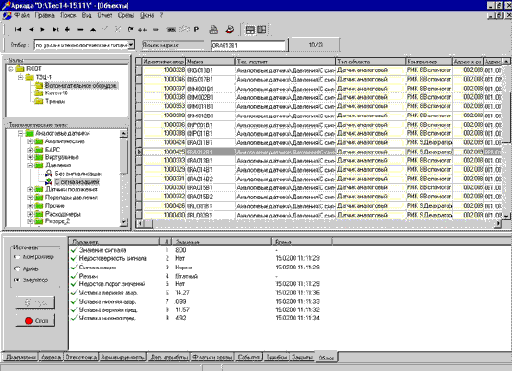Click the minus (delete record) toolbar icon

coord(80,30)
